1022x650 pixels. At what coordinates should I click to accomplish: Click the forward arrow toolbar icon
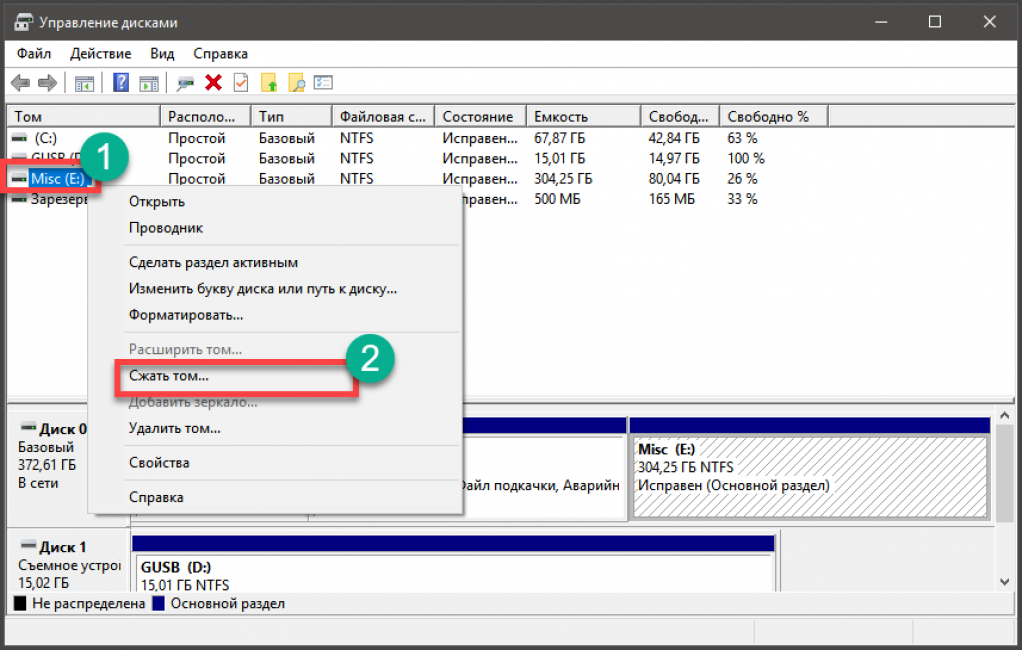[x=47, y=83]
